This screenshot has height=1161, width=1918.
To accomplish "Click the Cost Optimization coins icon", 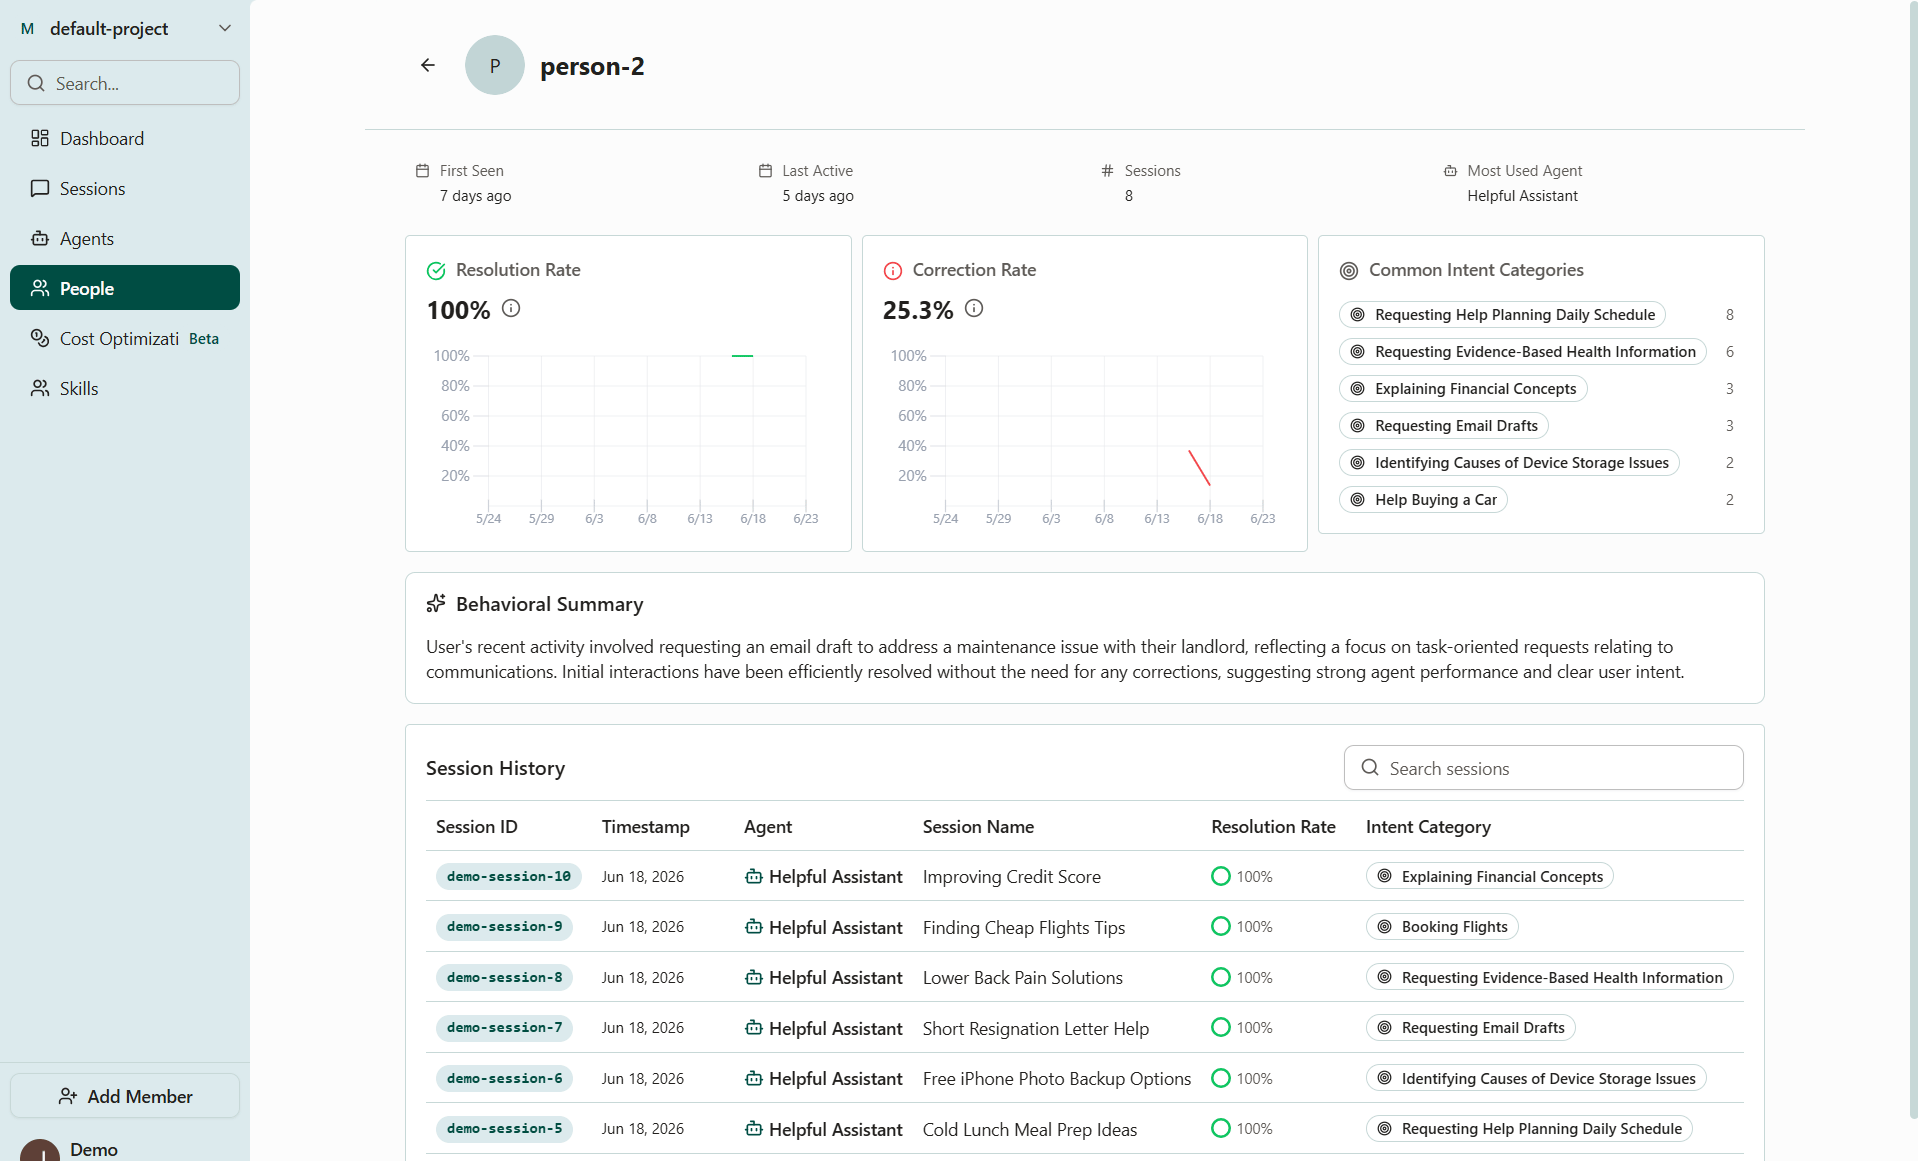I will pyautogui.click(x=40, y=338).
